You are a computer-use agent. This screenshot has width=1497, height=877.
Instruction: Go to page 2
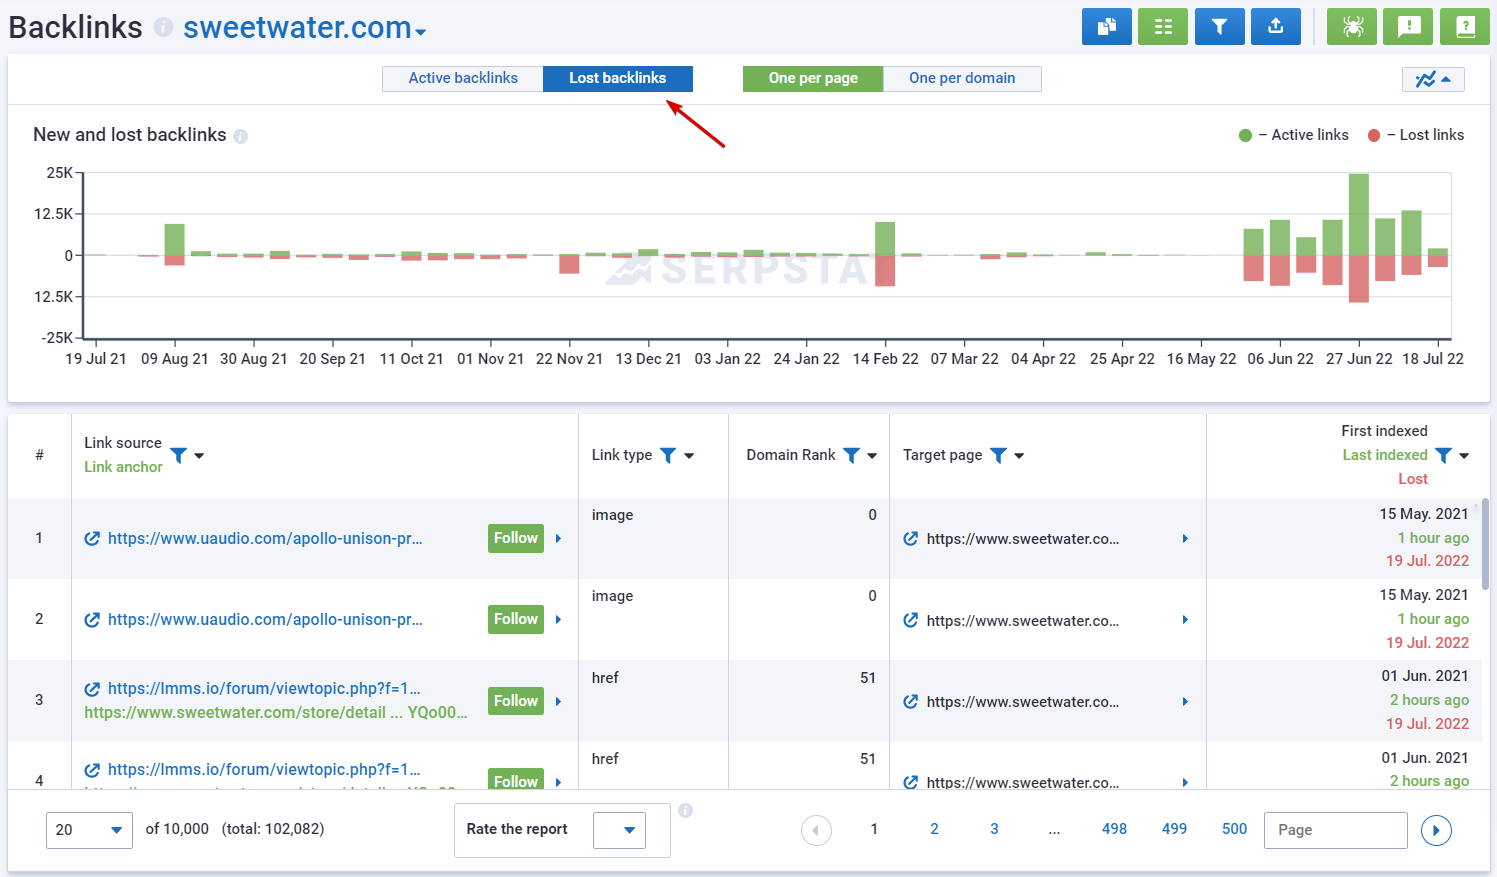point(934,829)
